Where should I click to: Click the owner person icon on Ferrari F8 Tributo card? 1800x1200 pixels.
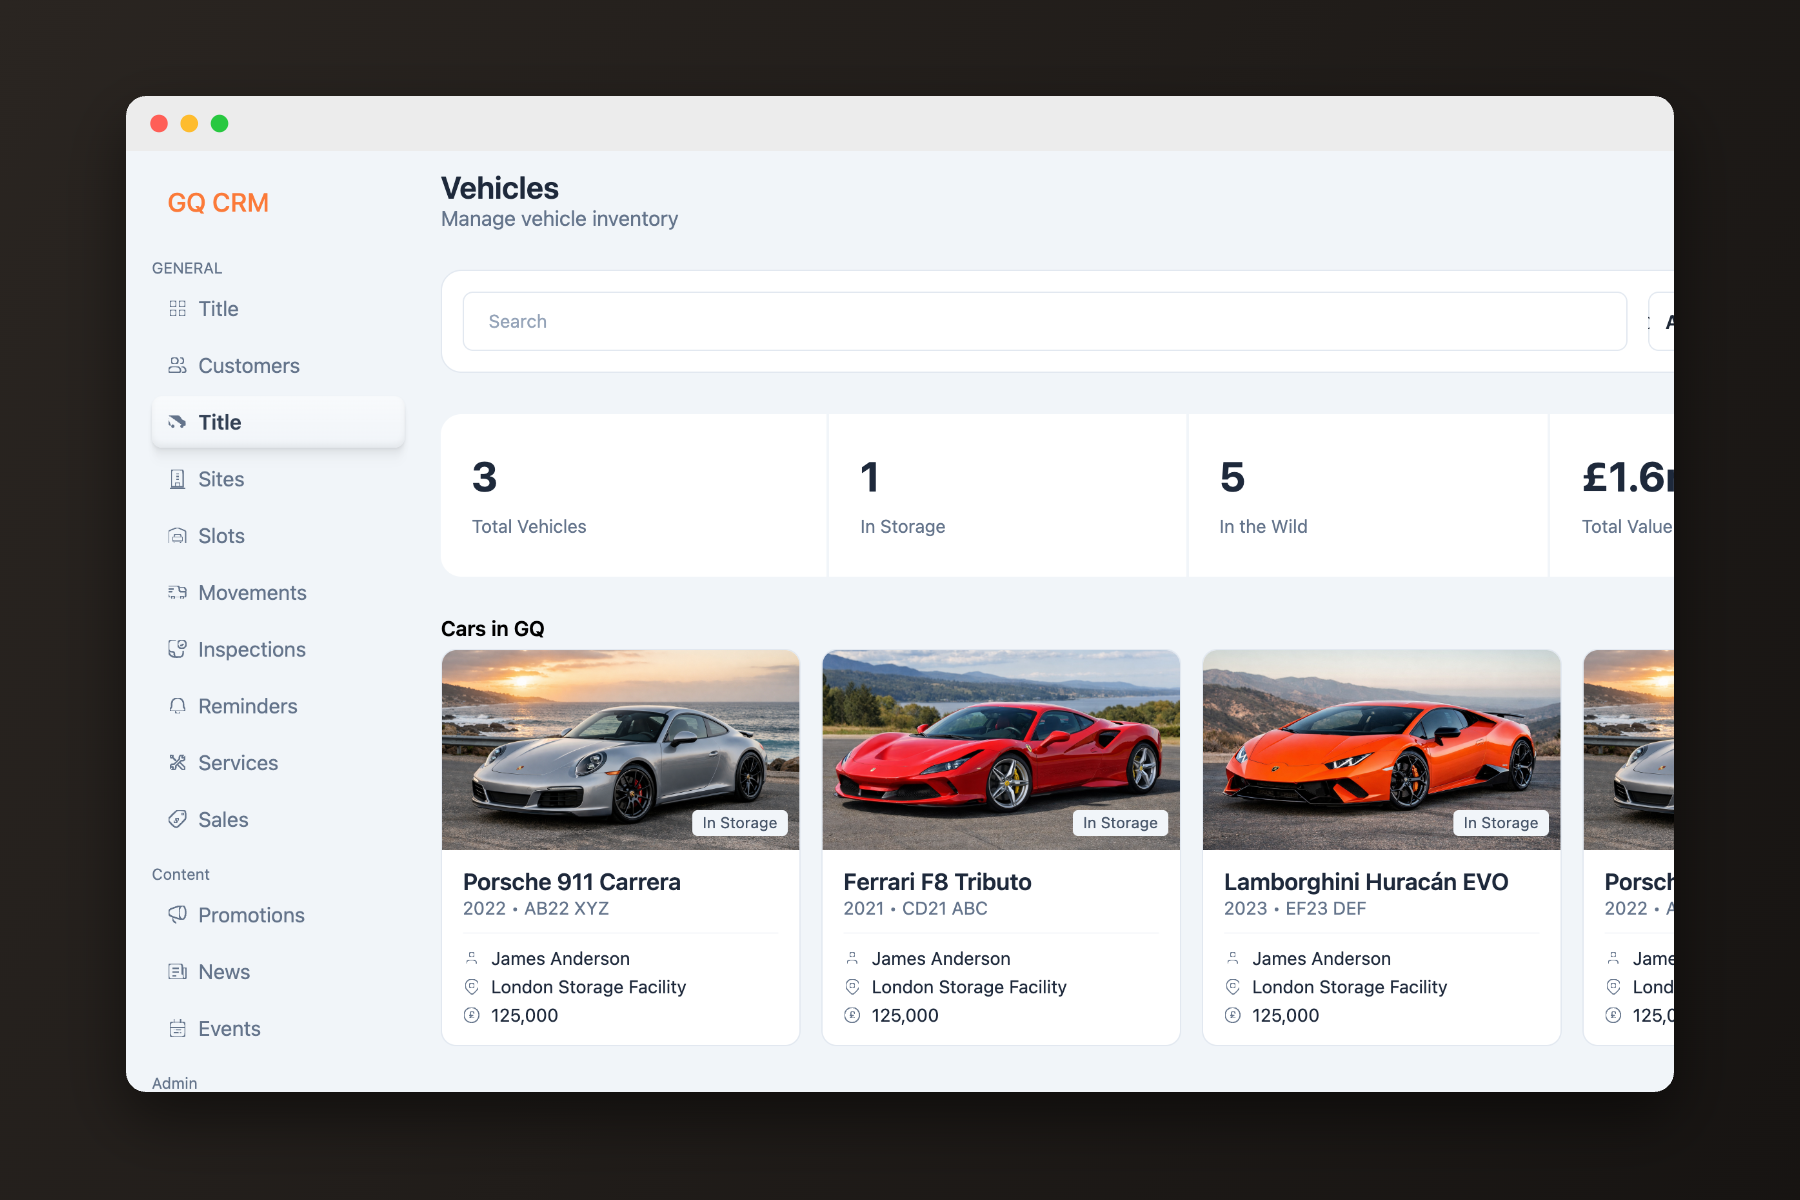pyautogui.click(x=852, y=958)
